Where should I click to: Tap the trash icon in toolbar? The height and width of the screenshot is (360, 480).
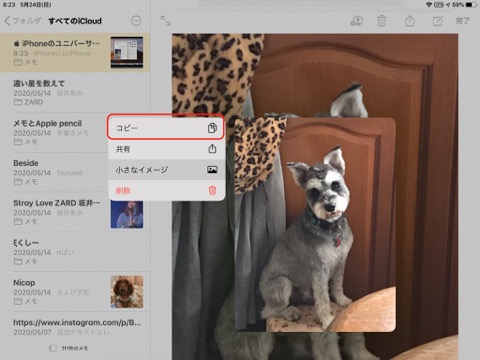pos(382,21)
